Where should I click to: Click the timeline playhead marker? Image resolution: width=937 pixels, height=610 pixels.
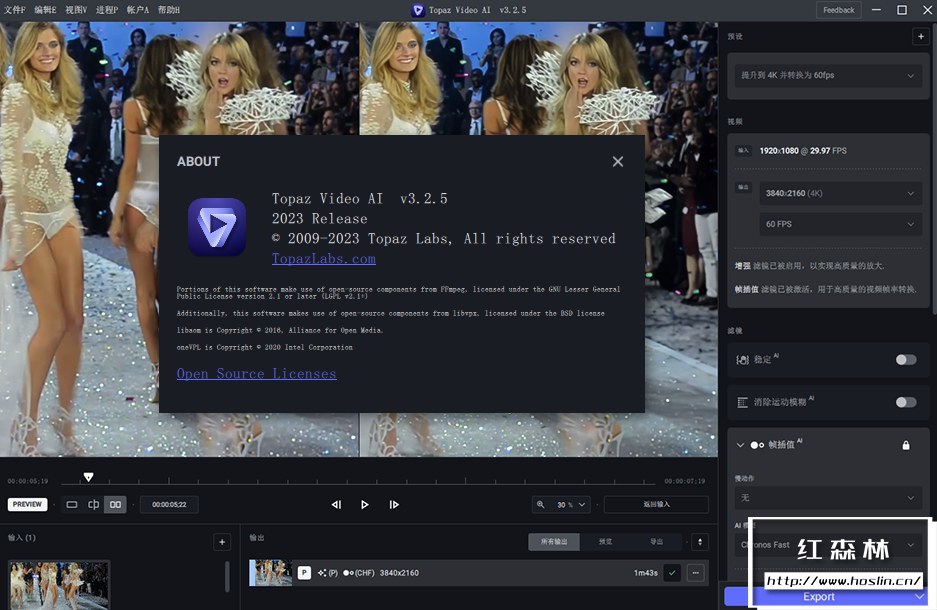[x=88, y=477]
